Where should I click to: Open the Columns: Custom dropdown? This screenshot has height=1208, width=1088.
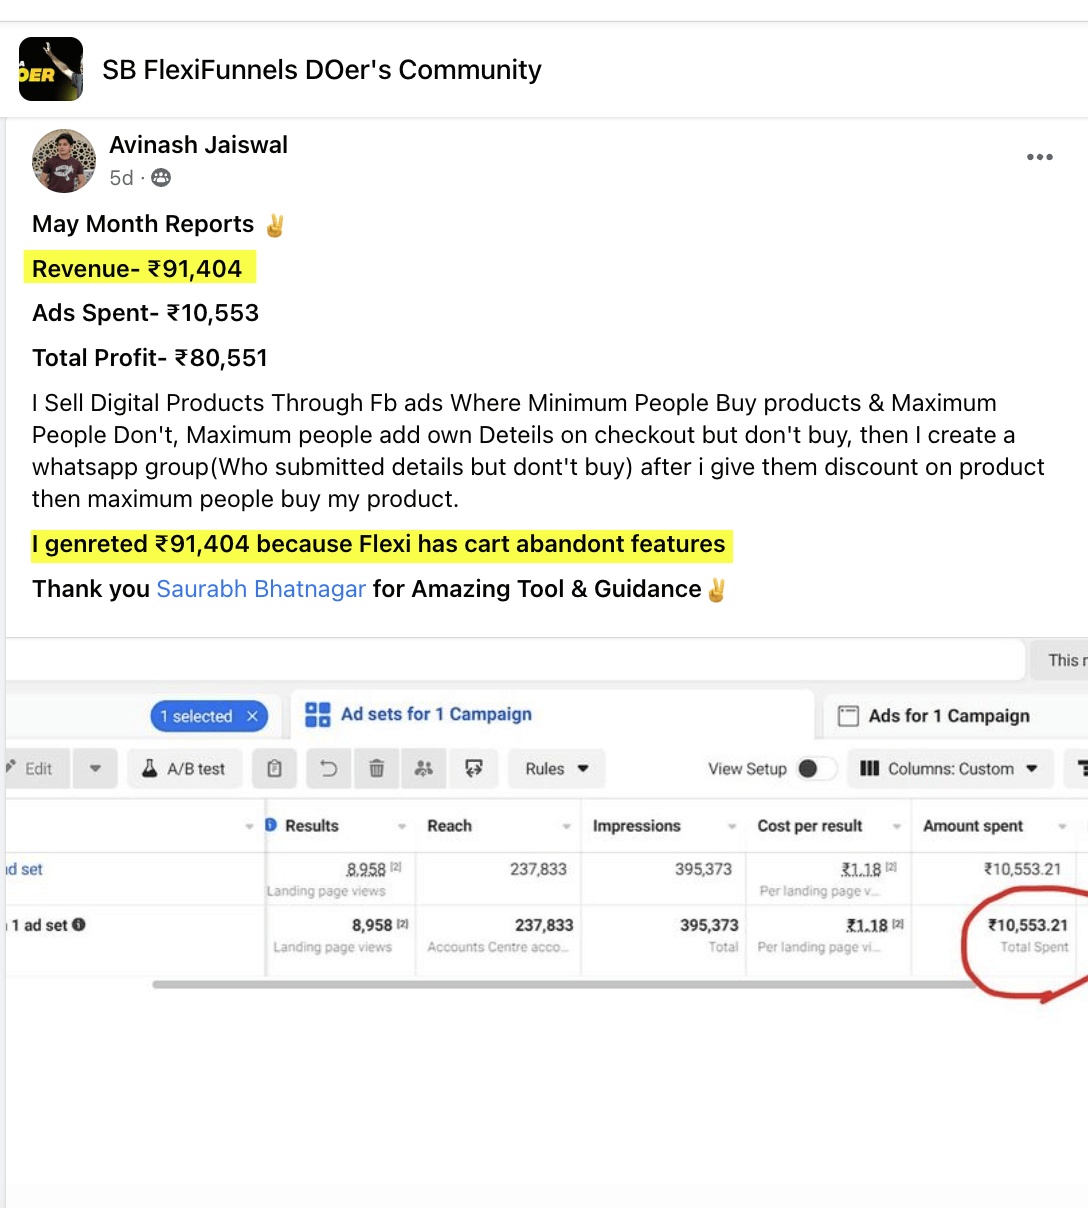point(949,768)
